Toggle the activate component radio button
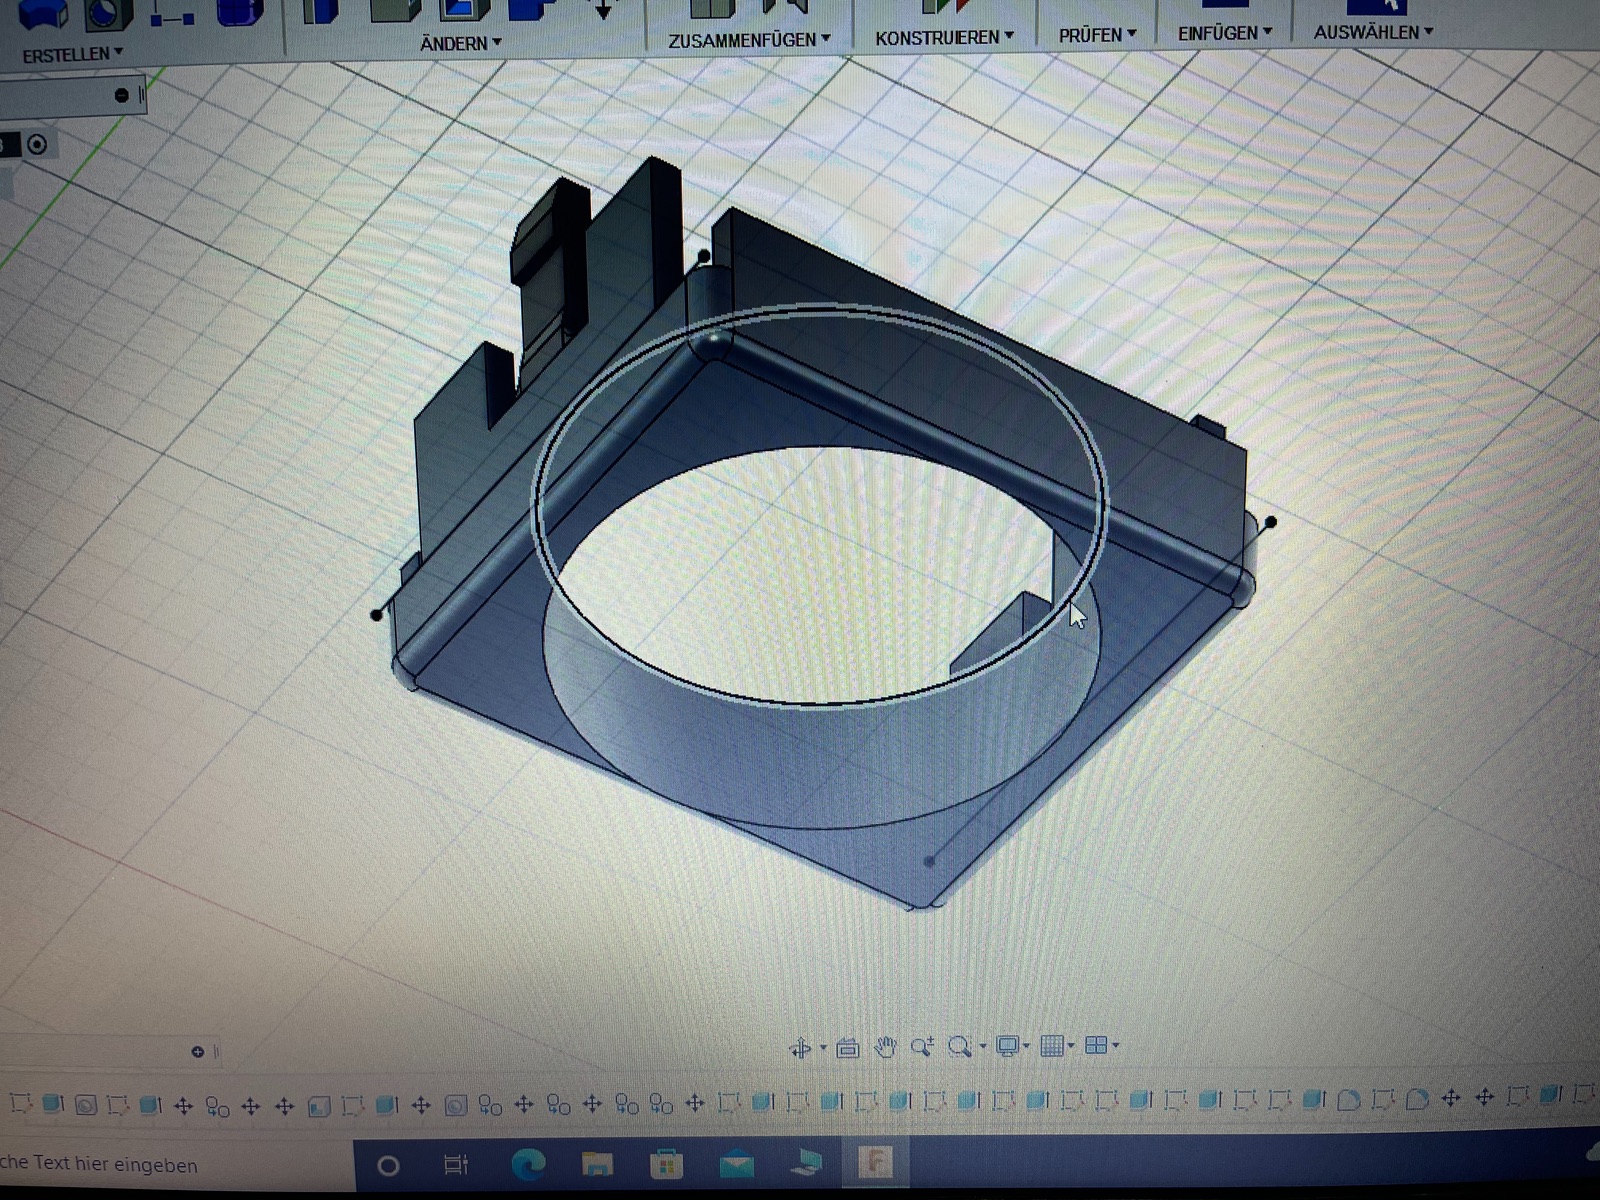 37,145
